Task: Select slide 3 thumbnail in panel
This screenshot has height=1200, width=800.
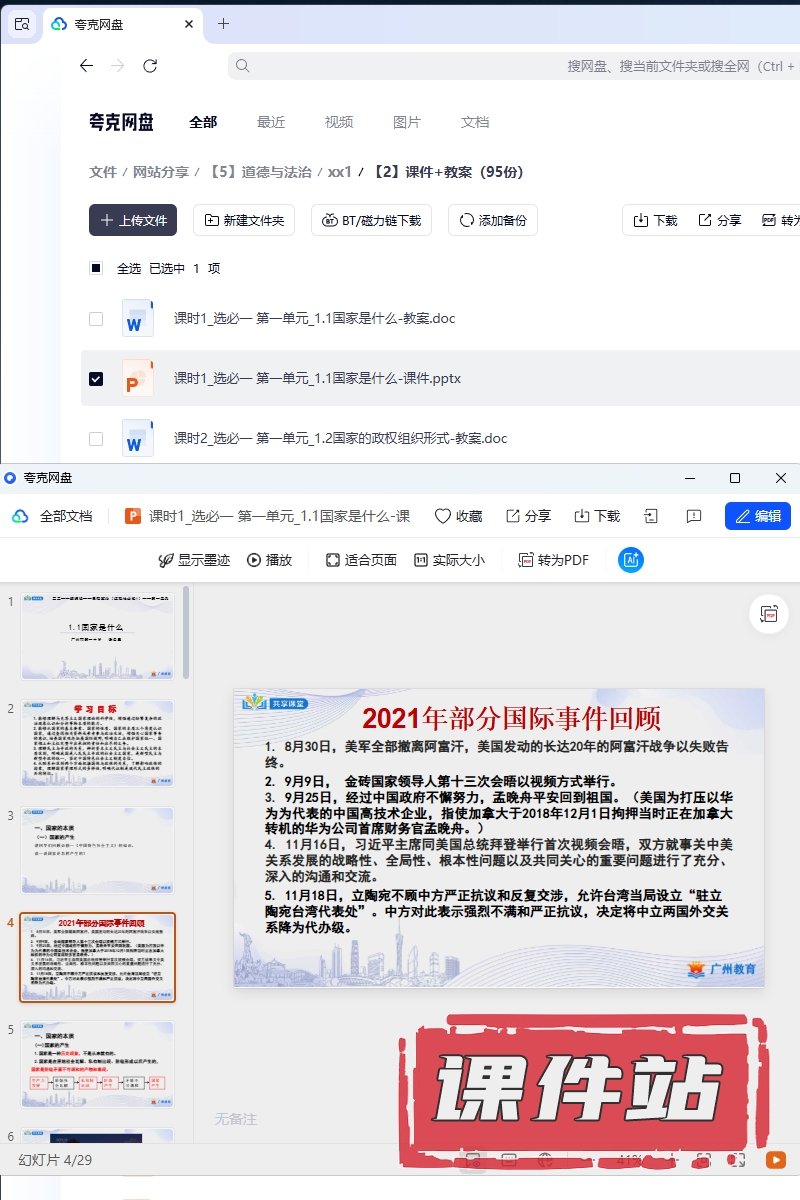Action: [x=97, y=850]
